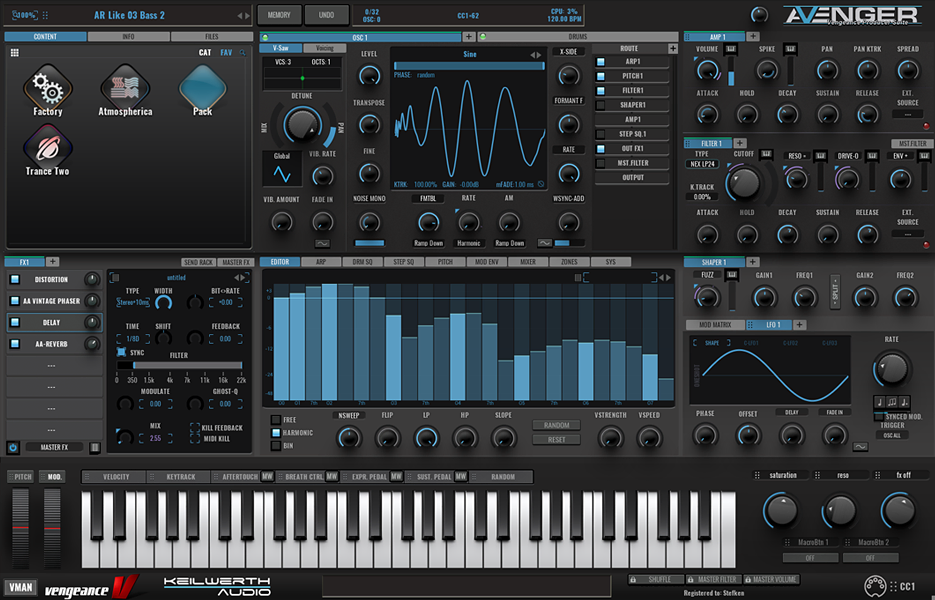Toggle the PITCH1 route checkbox
Viewport: 935px width, 600px height.
click(x=600, y=76)
